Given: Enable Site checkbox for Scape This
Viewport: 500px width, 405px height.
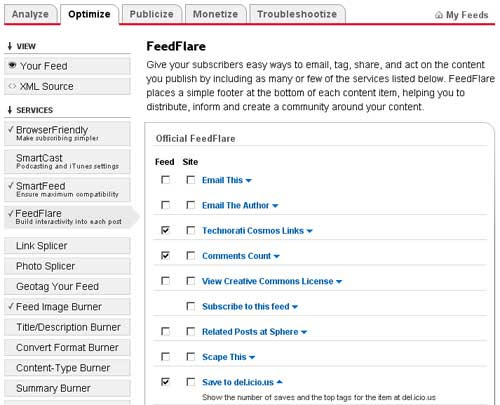Looking at the screenshot, I should tap(191, 357).
